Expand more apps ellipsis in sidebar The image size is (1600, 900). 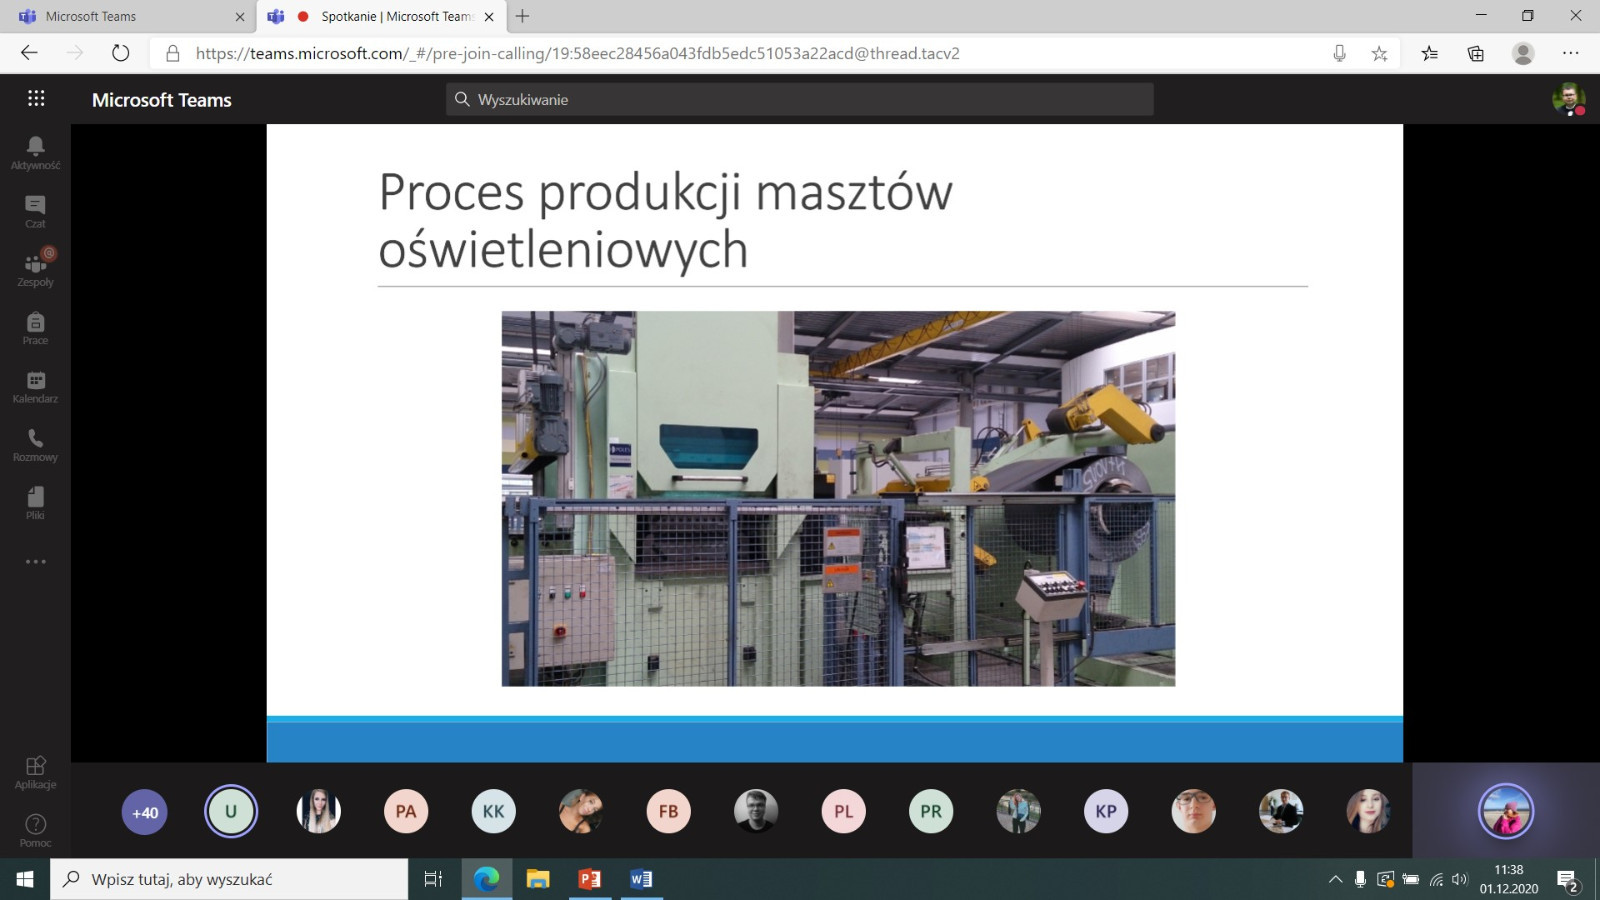(35, 562)
